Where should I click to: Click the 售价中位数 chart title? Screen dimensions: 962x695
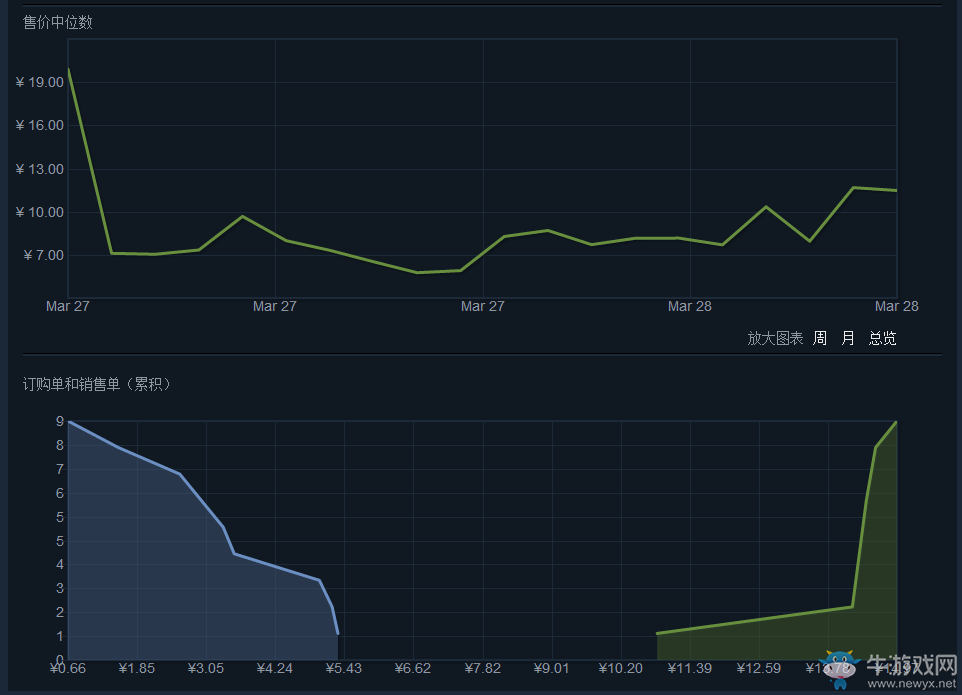[58, 22]
